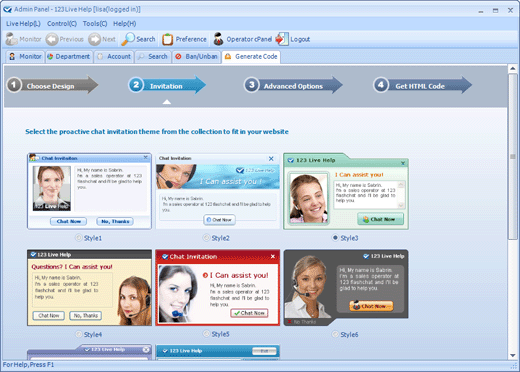The width and height of the screenshot is (520, 372).
Task: Click the Style4 yellow invitation preview
Action: (89, 288)
